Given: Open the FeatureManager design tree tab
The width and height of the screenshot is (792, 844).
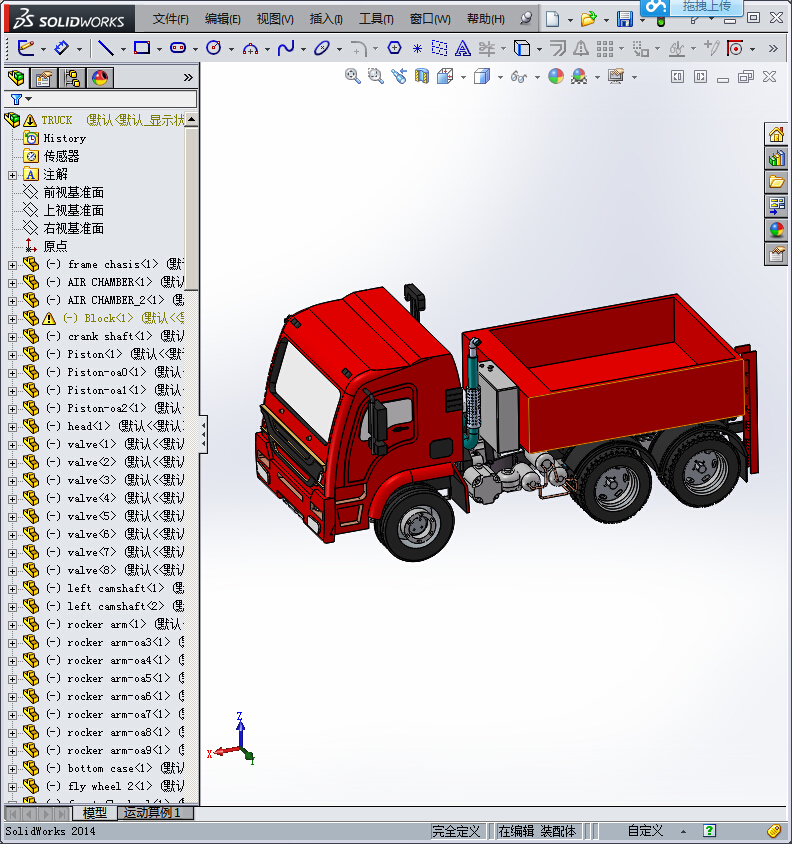Looking at the screenshot, I should coord(16,78).
